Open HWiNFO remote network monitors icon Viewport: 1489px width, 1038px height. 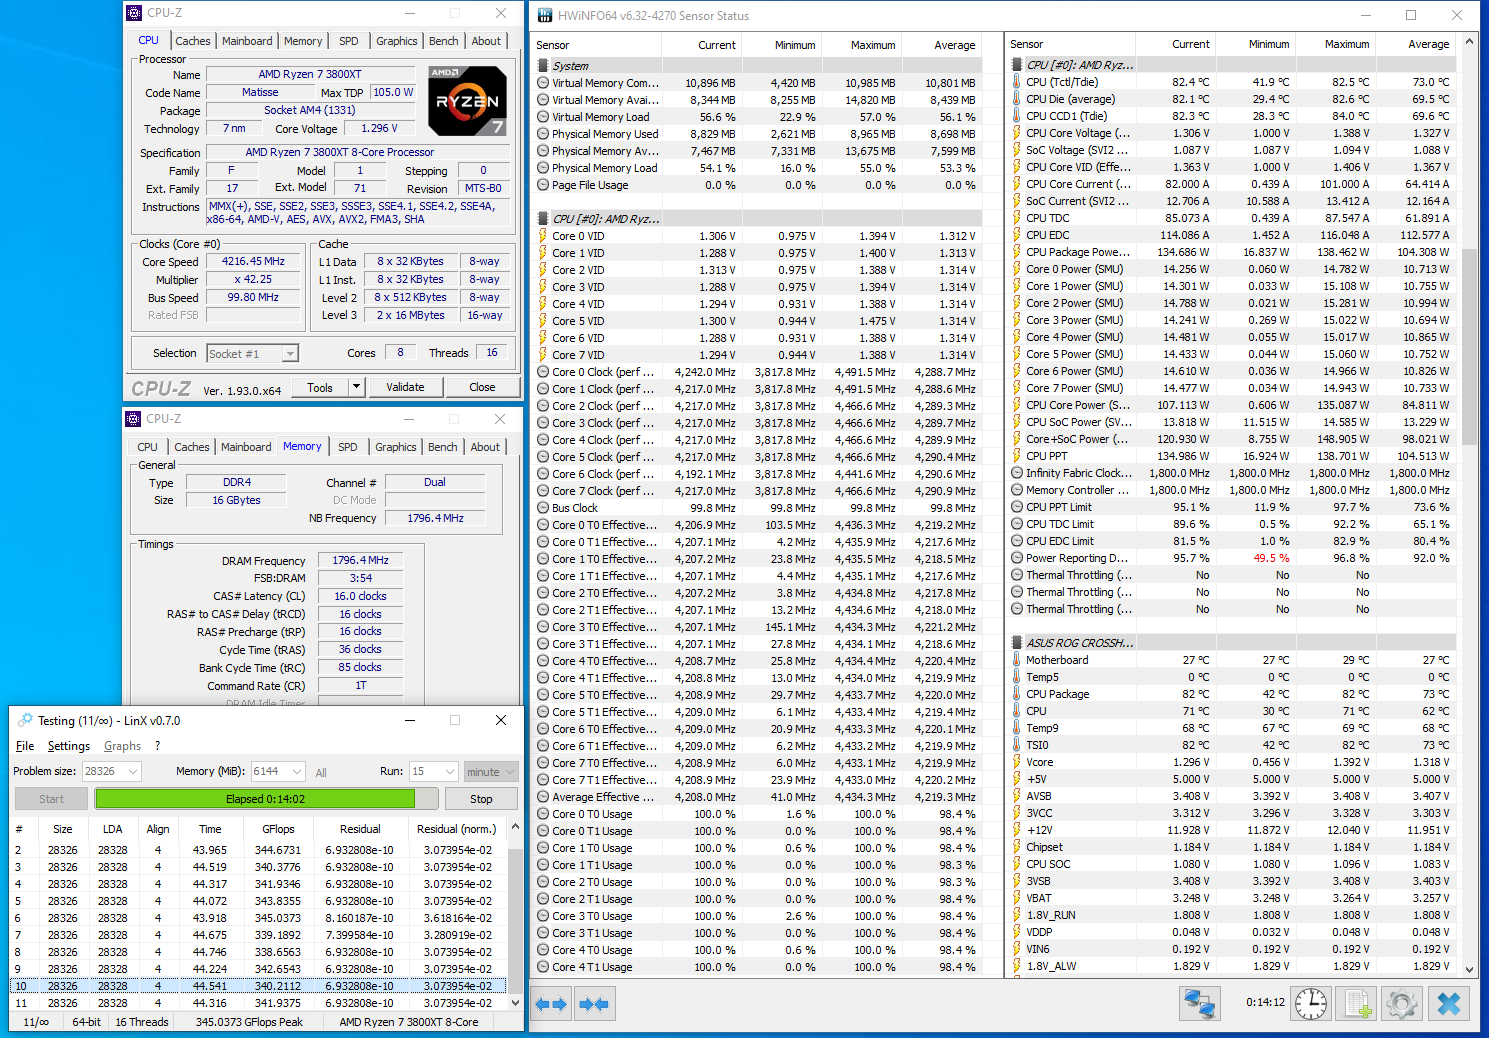point(1199,1003)
